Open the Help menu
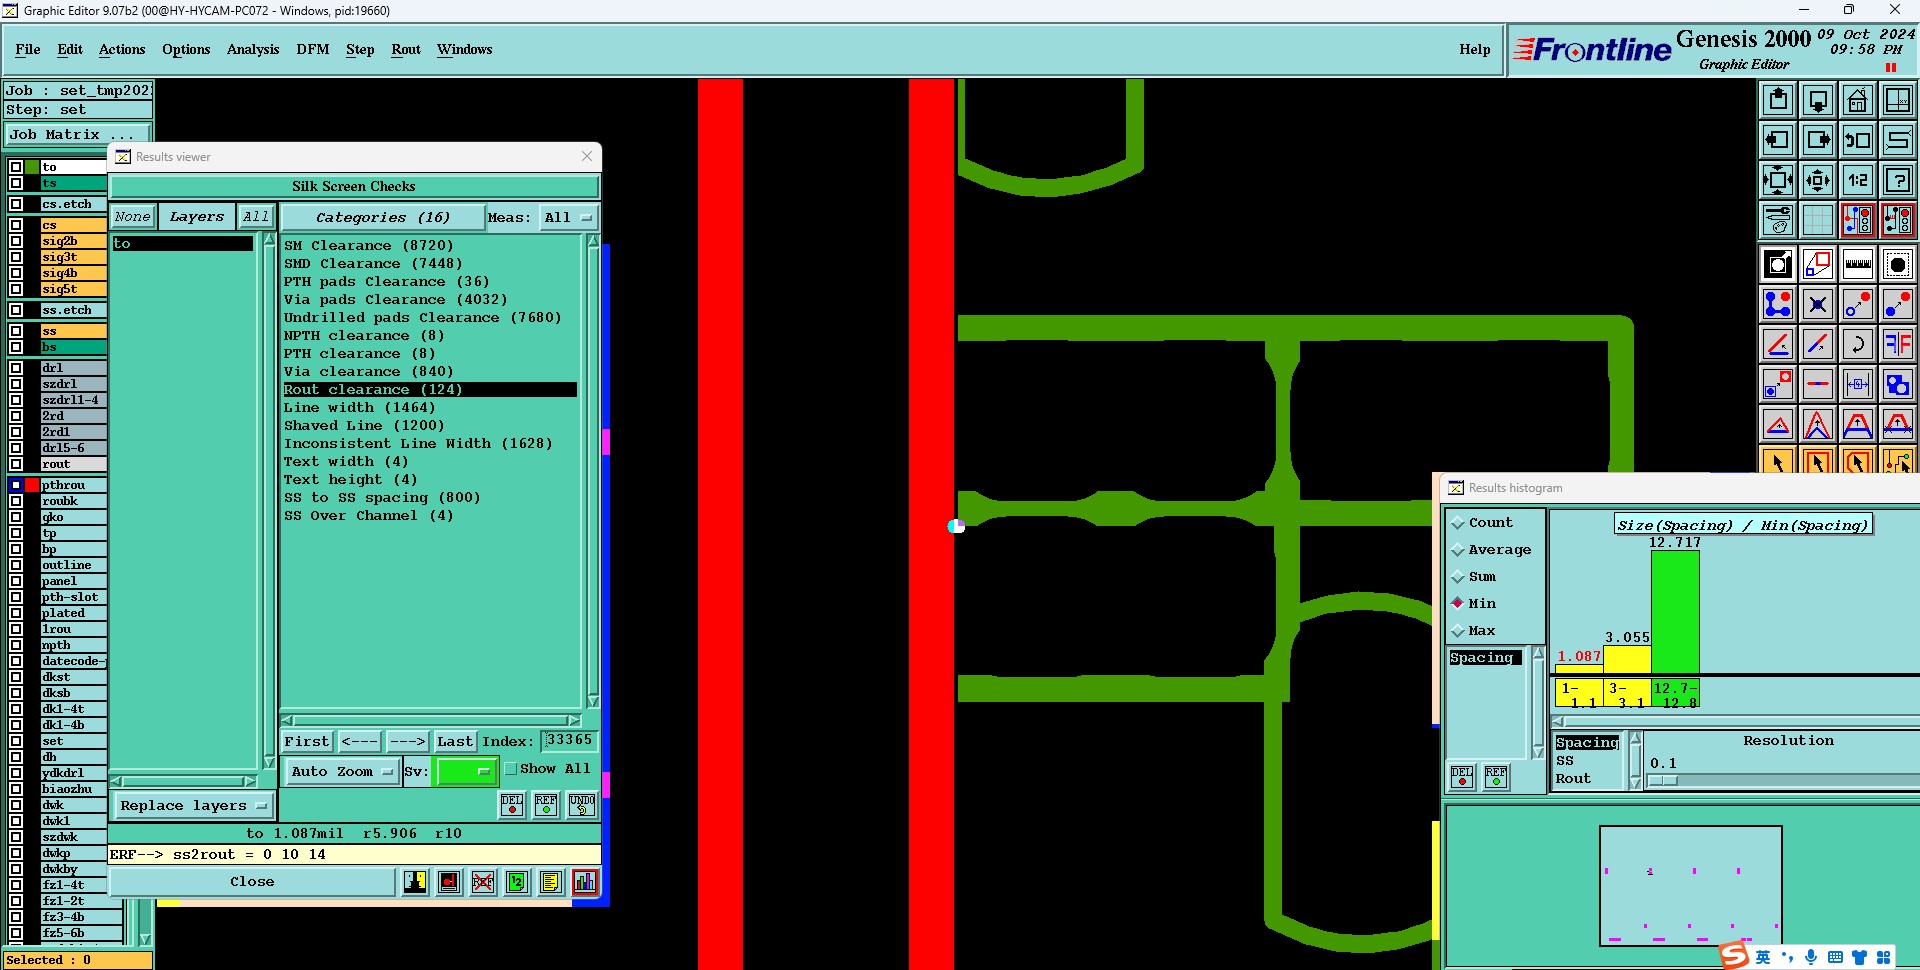Screen dimensions: 1920x970 (1475, 49)
